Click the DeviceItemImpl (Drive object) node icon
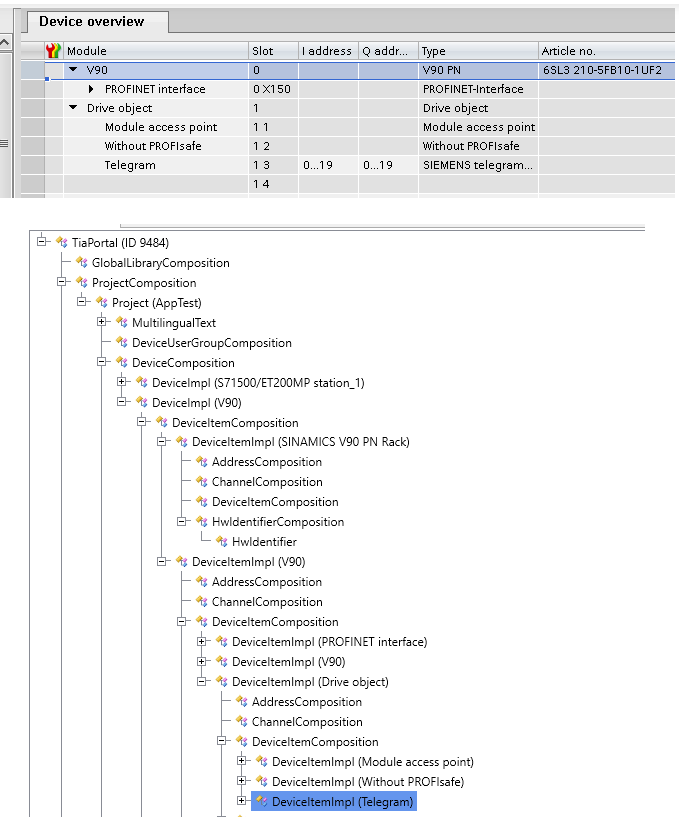The height and width of the screenshot is (825, 679). [222, 681]
